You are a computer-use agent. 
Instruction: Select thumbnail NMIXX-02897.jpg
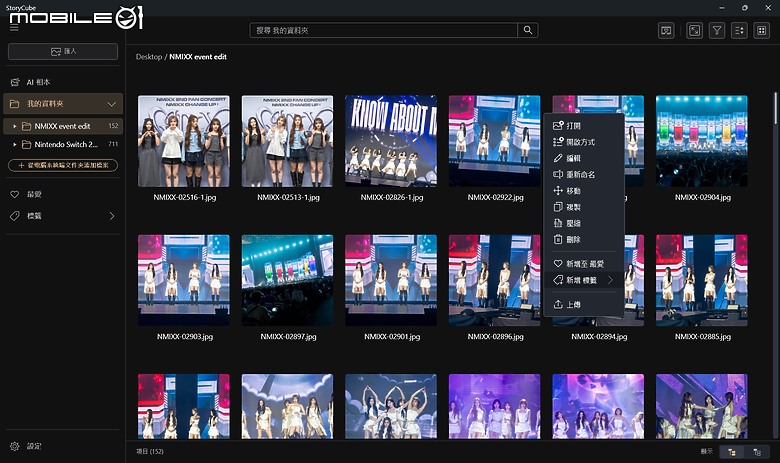point(288,280)
